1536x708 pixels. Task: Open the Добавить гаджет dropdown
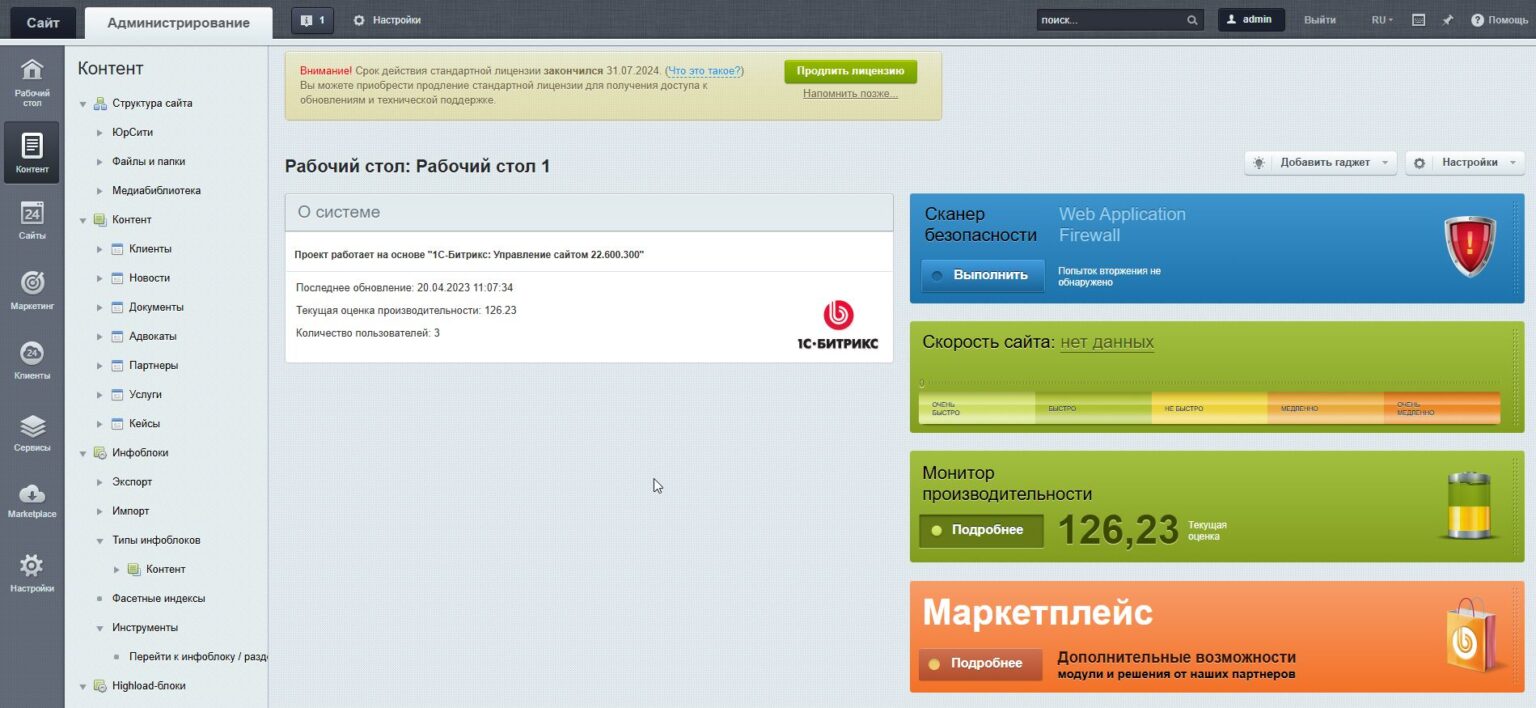pyautogui.click(x=1320, y=163)
